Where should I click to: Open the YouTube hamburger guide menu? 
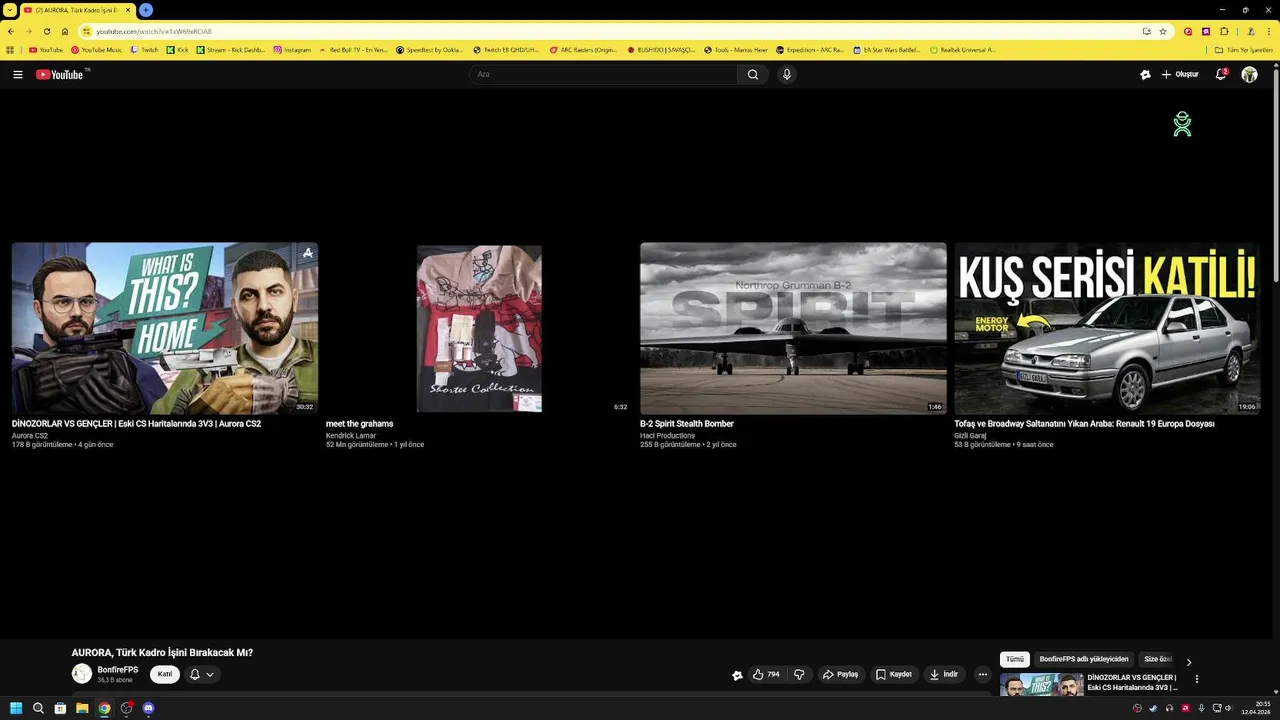(17, 74)
